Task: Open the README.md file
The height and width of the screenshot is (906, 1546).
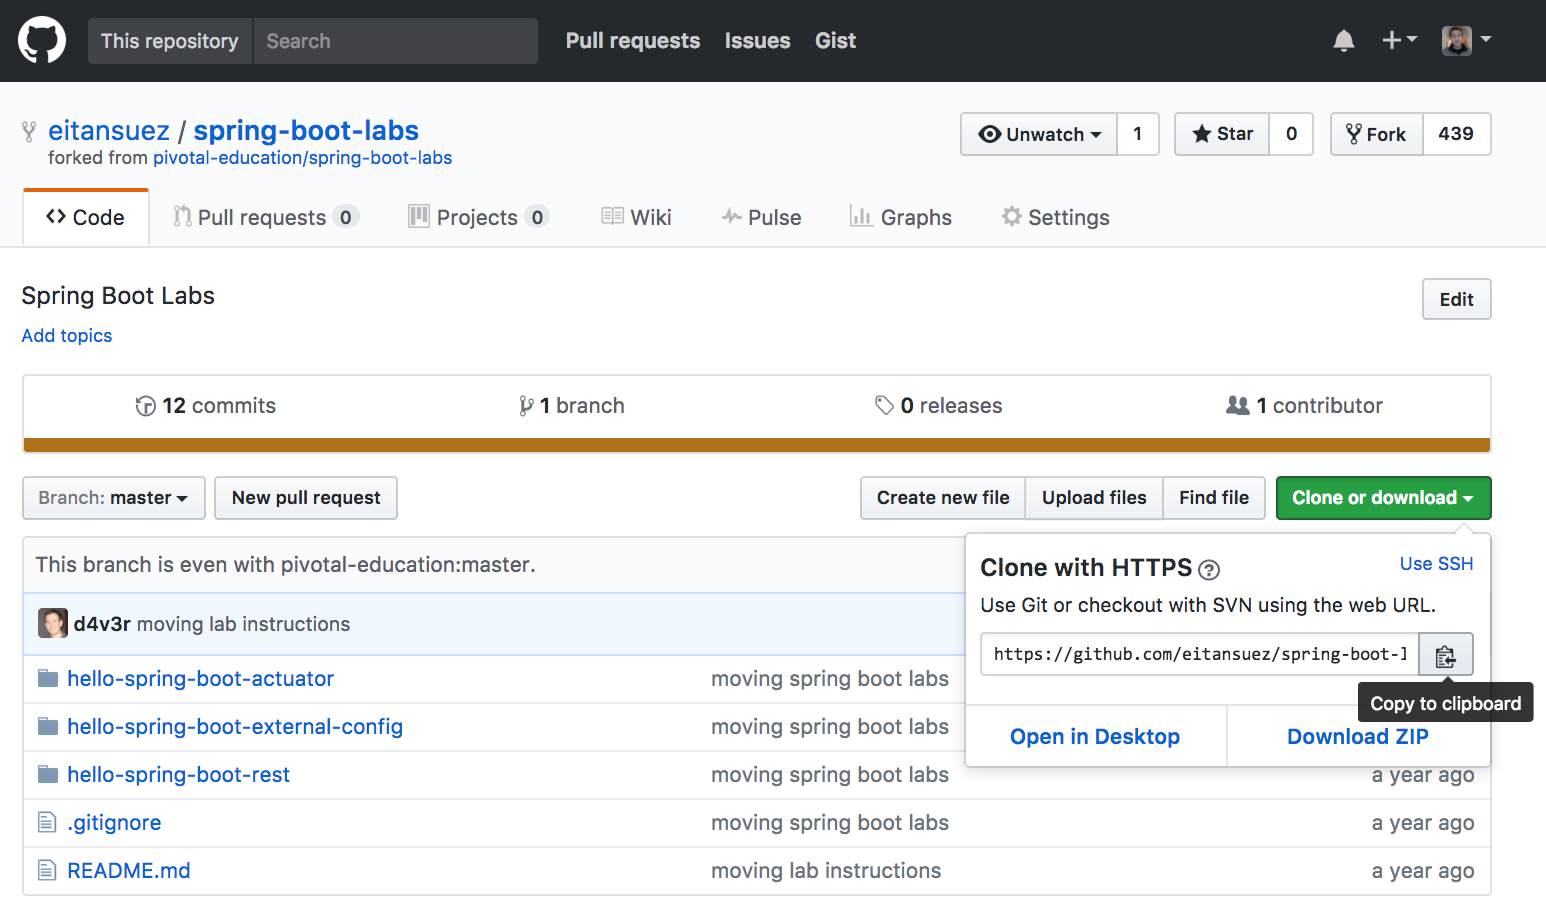Action: click(x=129, y=871)
